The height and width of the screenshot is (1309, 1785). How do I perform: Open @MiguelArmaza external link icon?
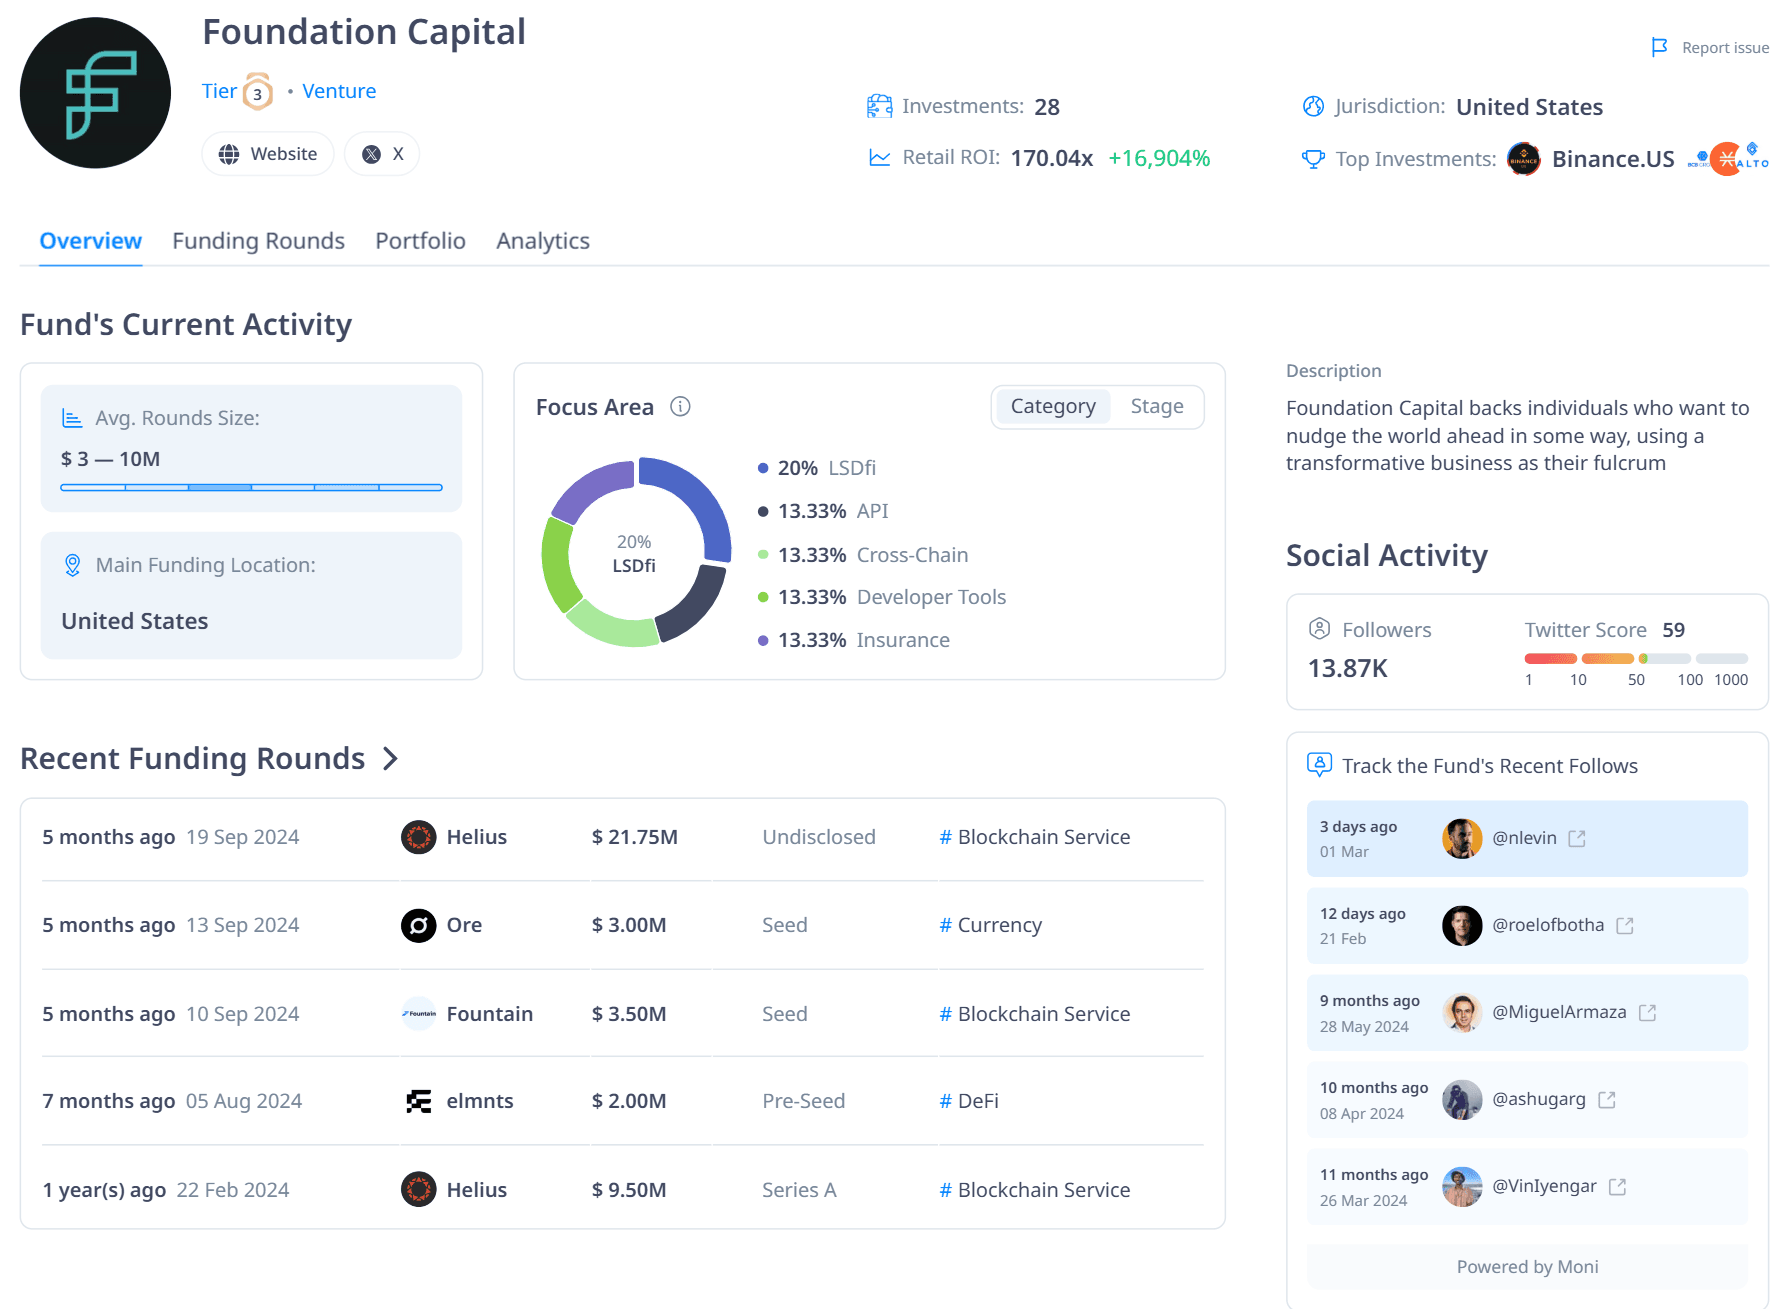(x=1648, y=1012)
